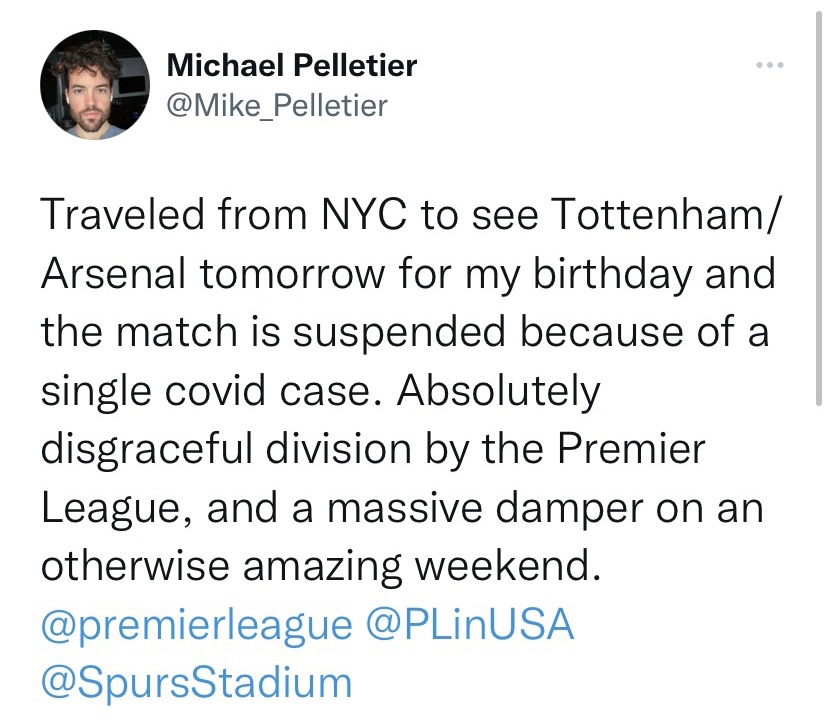Open the @premierleague mention
Viewport: 828px width, 725px height.
coord(197,625)
